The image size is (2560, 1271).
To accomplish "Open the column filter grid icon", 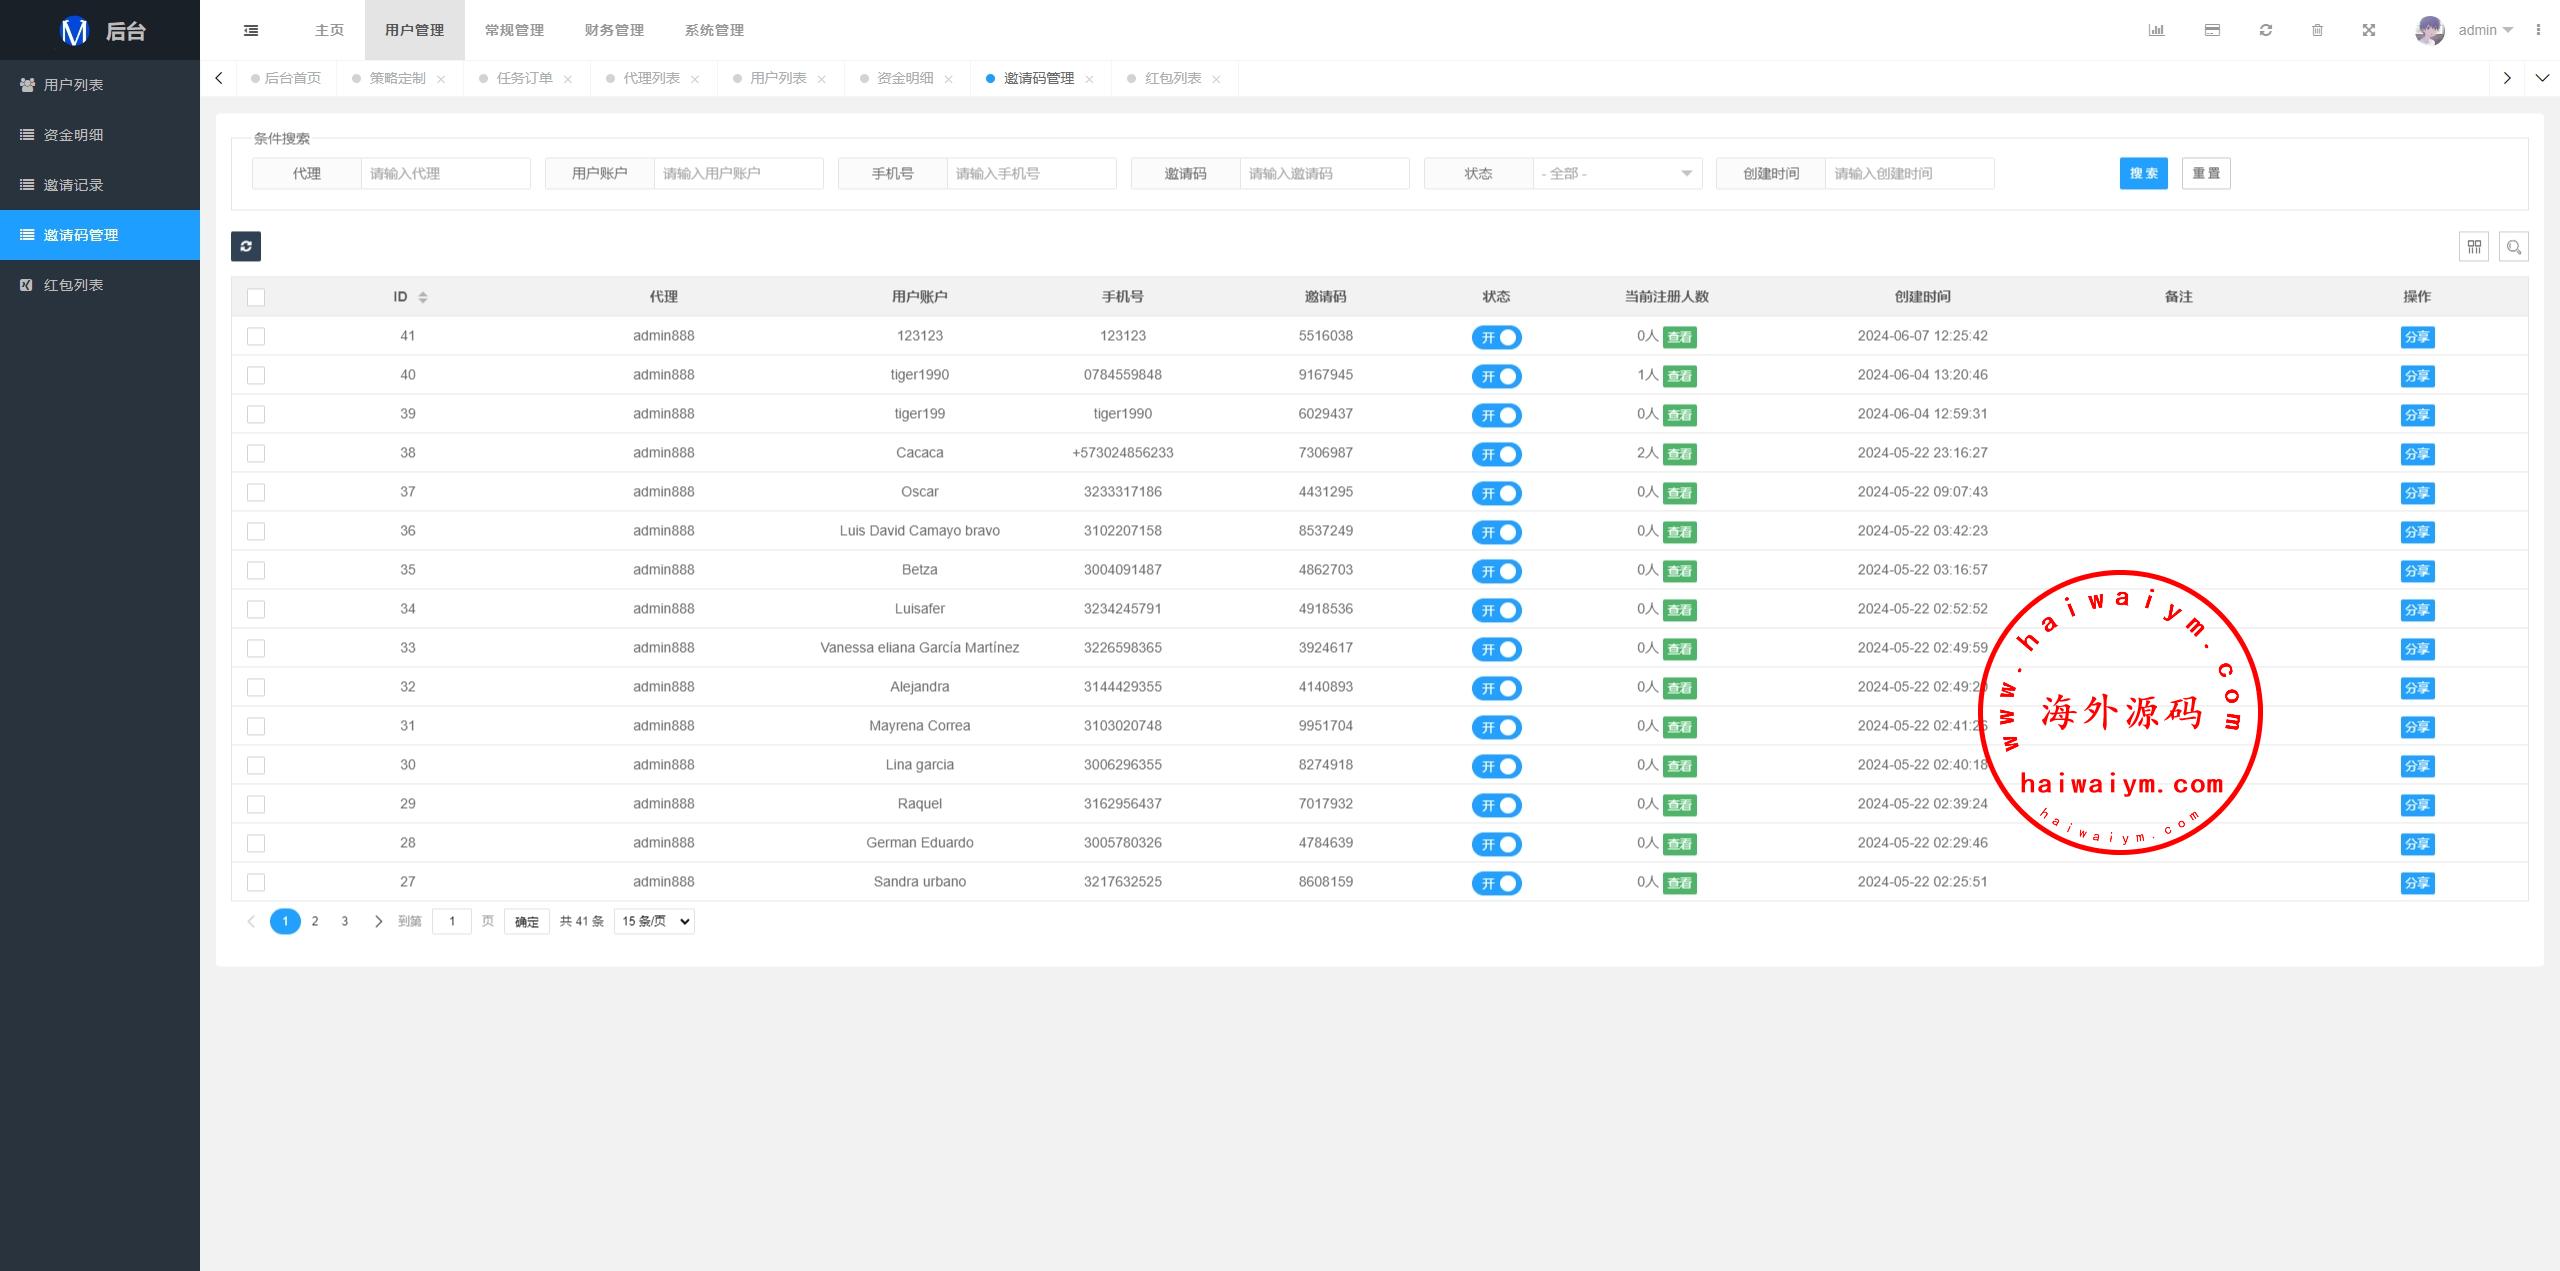I will pyautogui.click(x=2474, y=246).
